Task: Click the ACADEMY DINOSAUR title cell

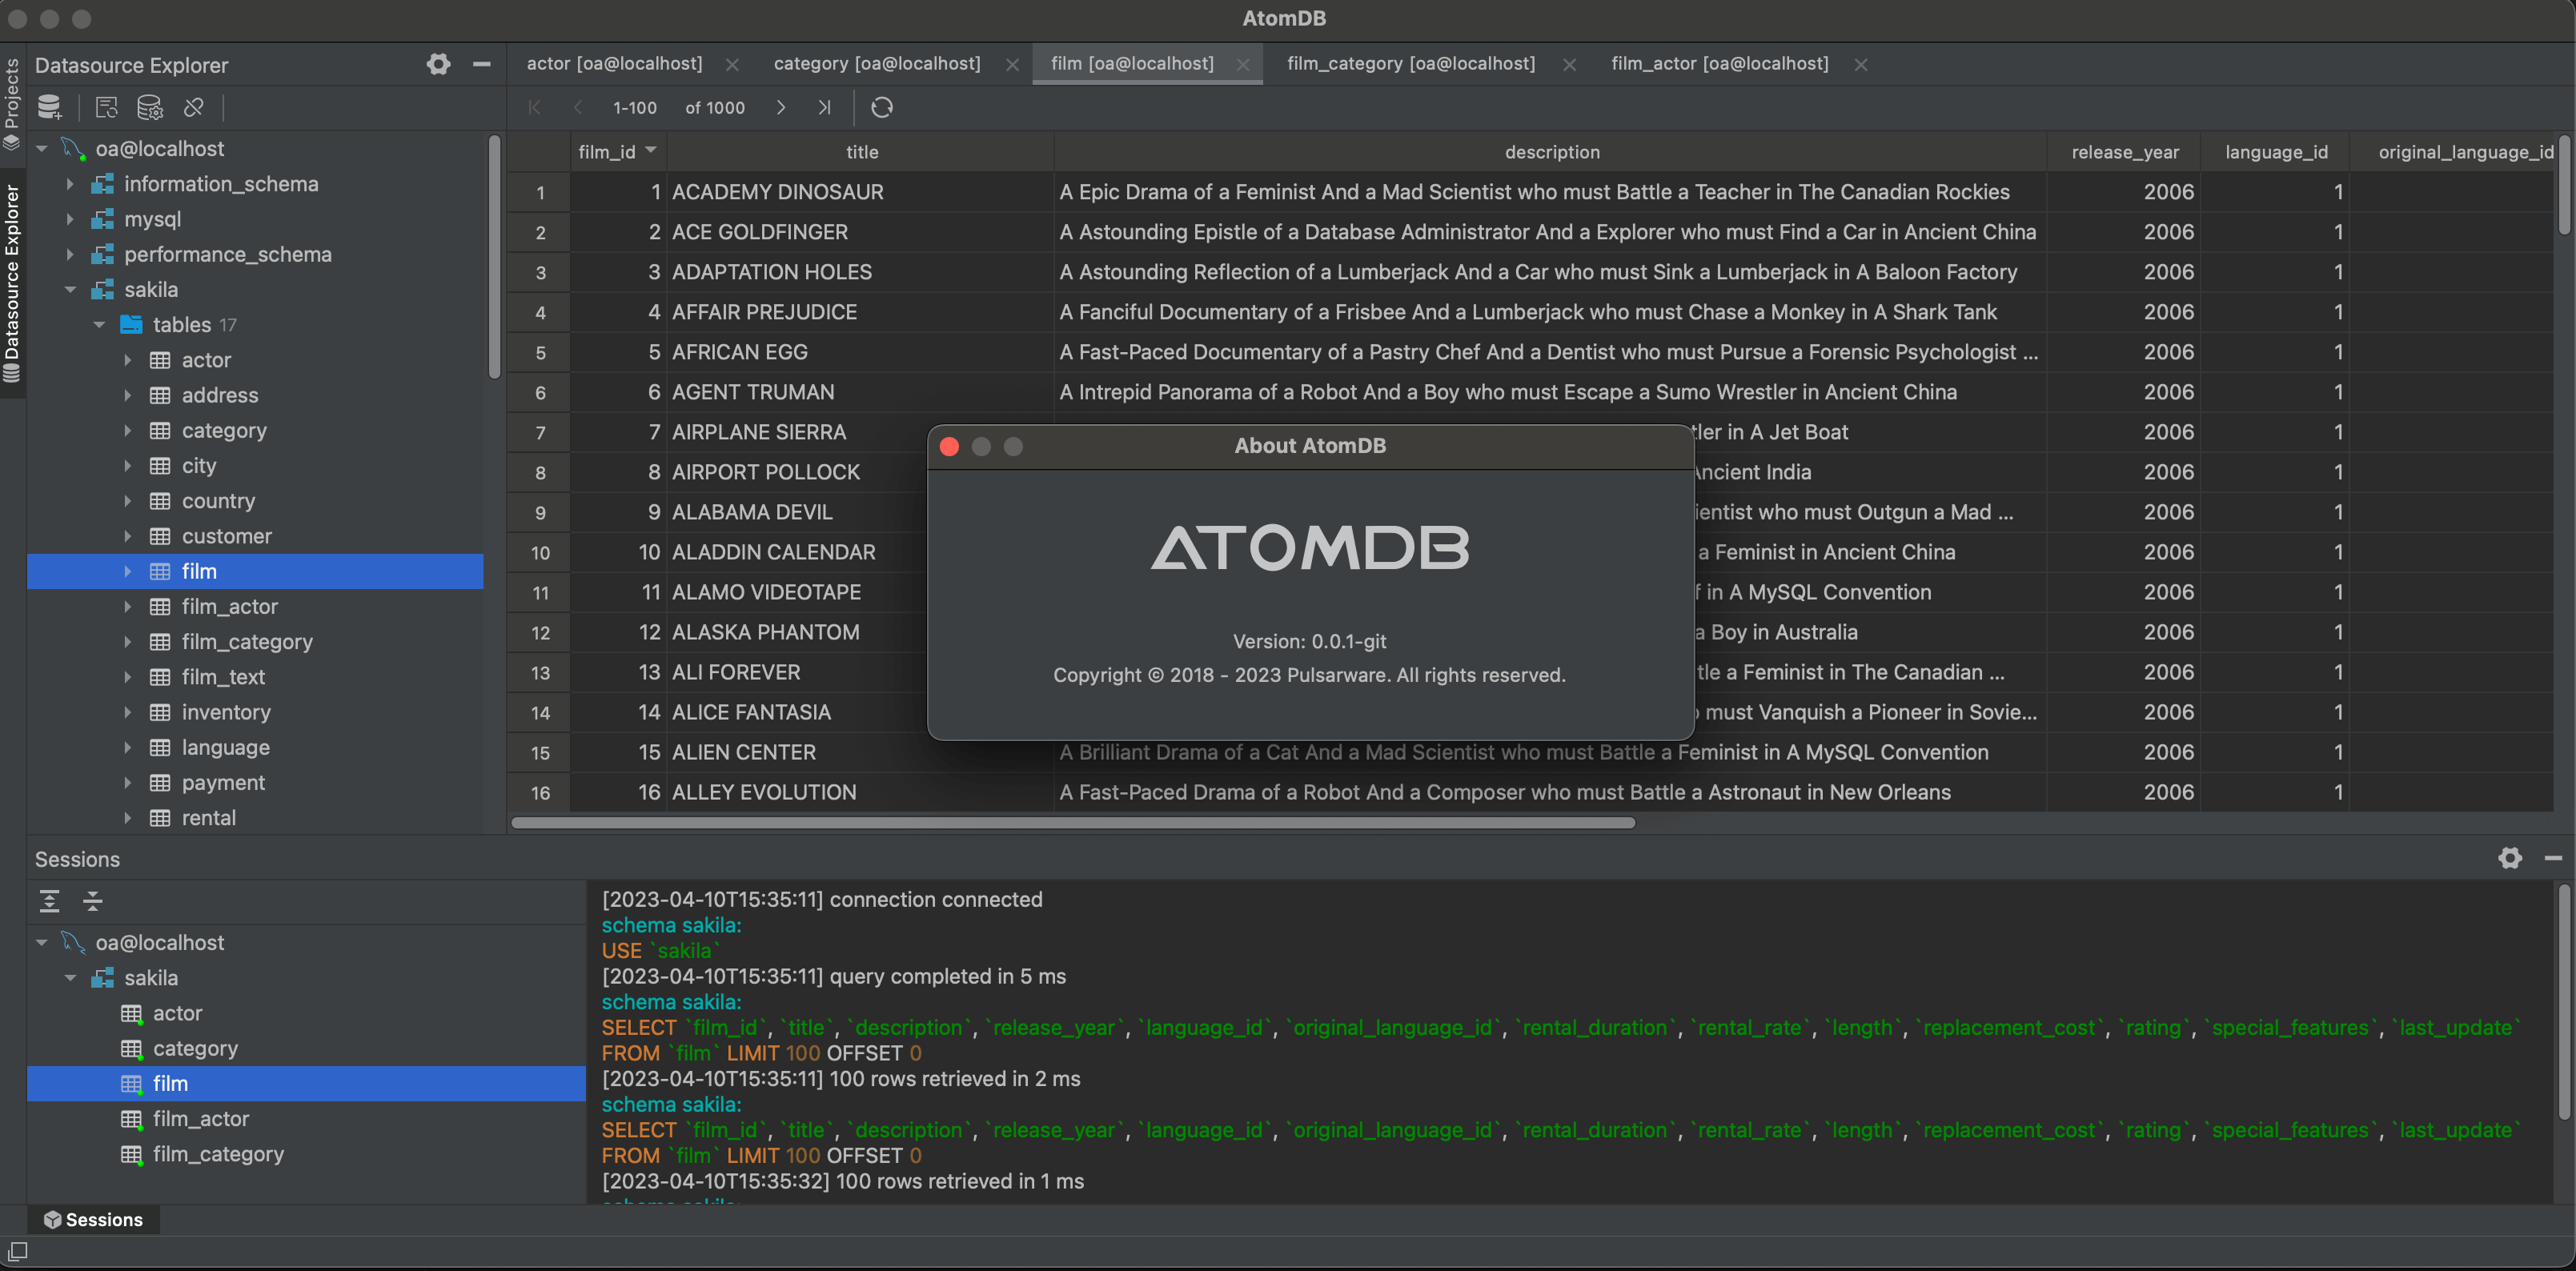Action: click(860, 192)
